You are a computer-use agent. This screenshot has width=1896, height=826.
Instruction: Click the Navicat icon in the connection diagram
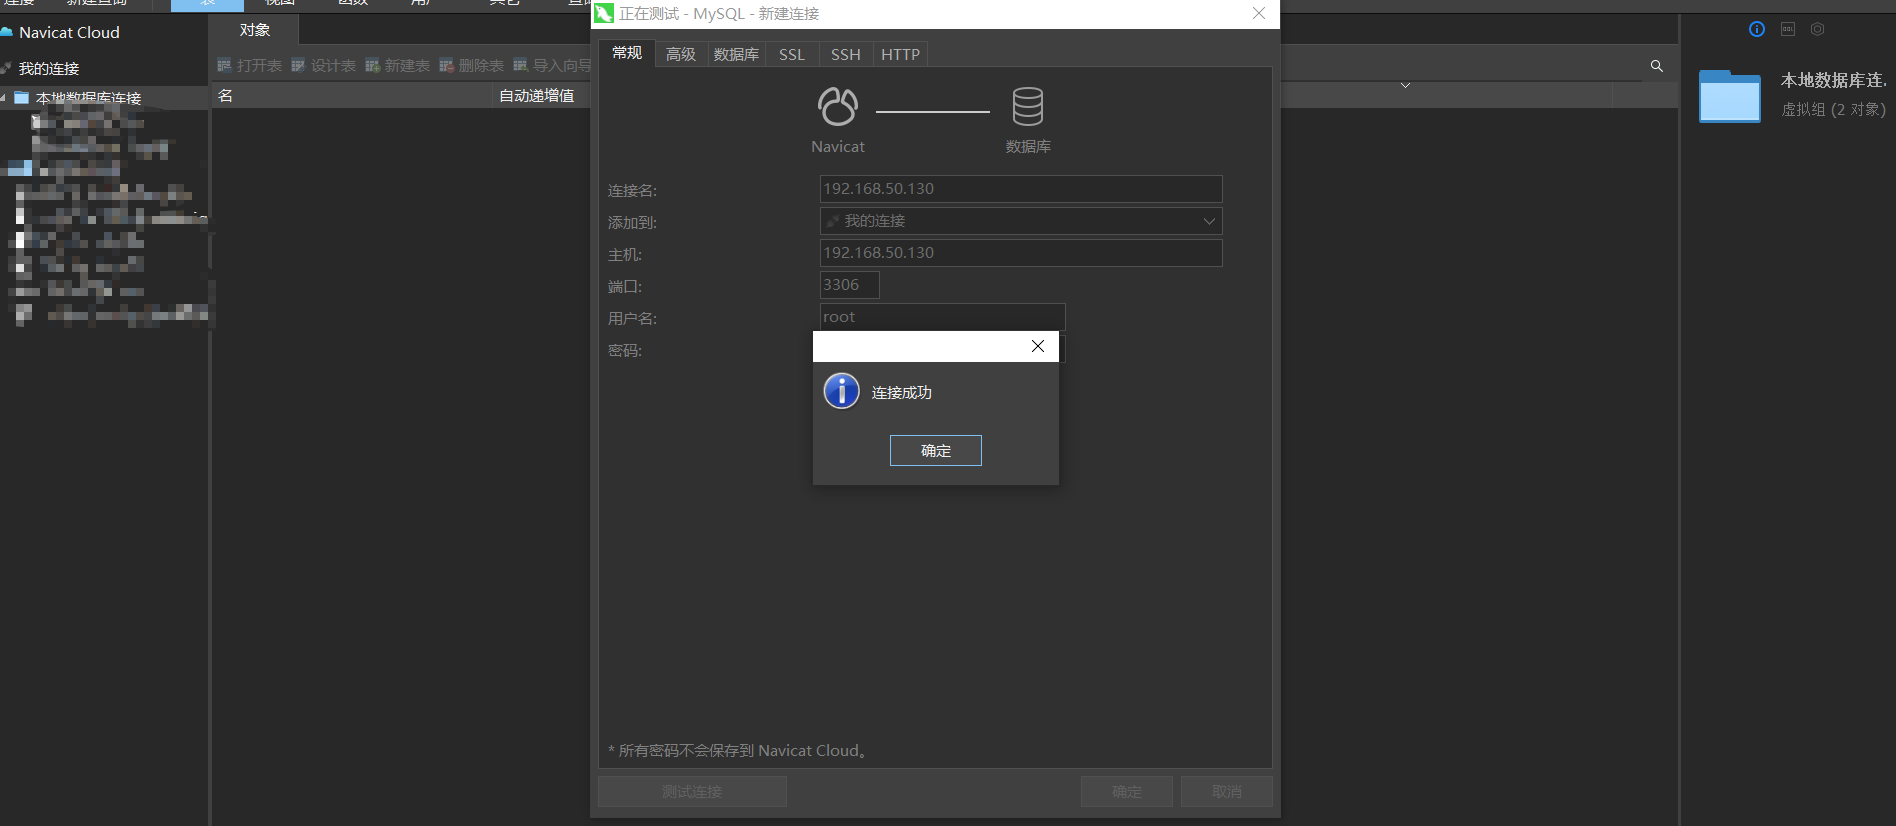(x=838, y=107)
